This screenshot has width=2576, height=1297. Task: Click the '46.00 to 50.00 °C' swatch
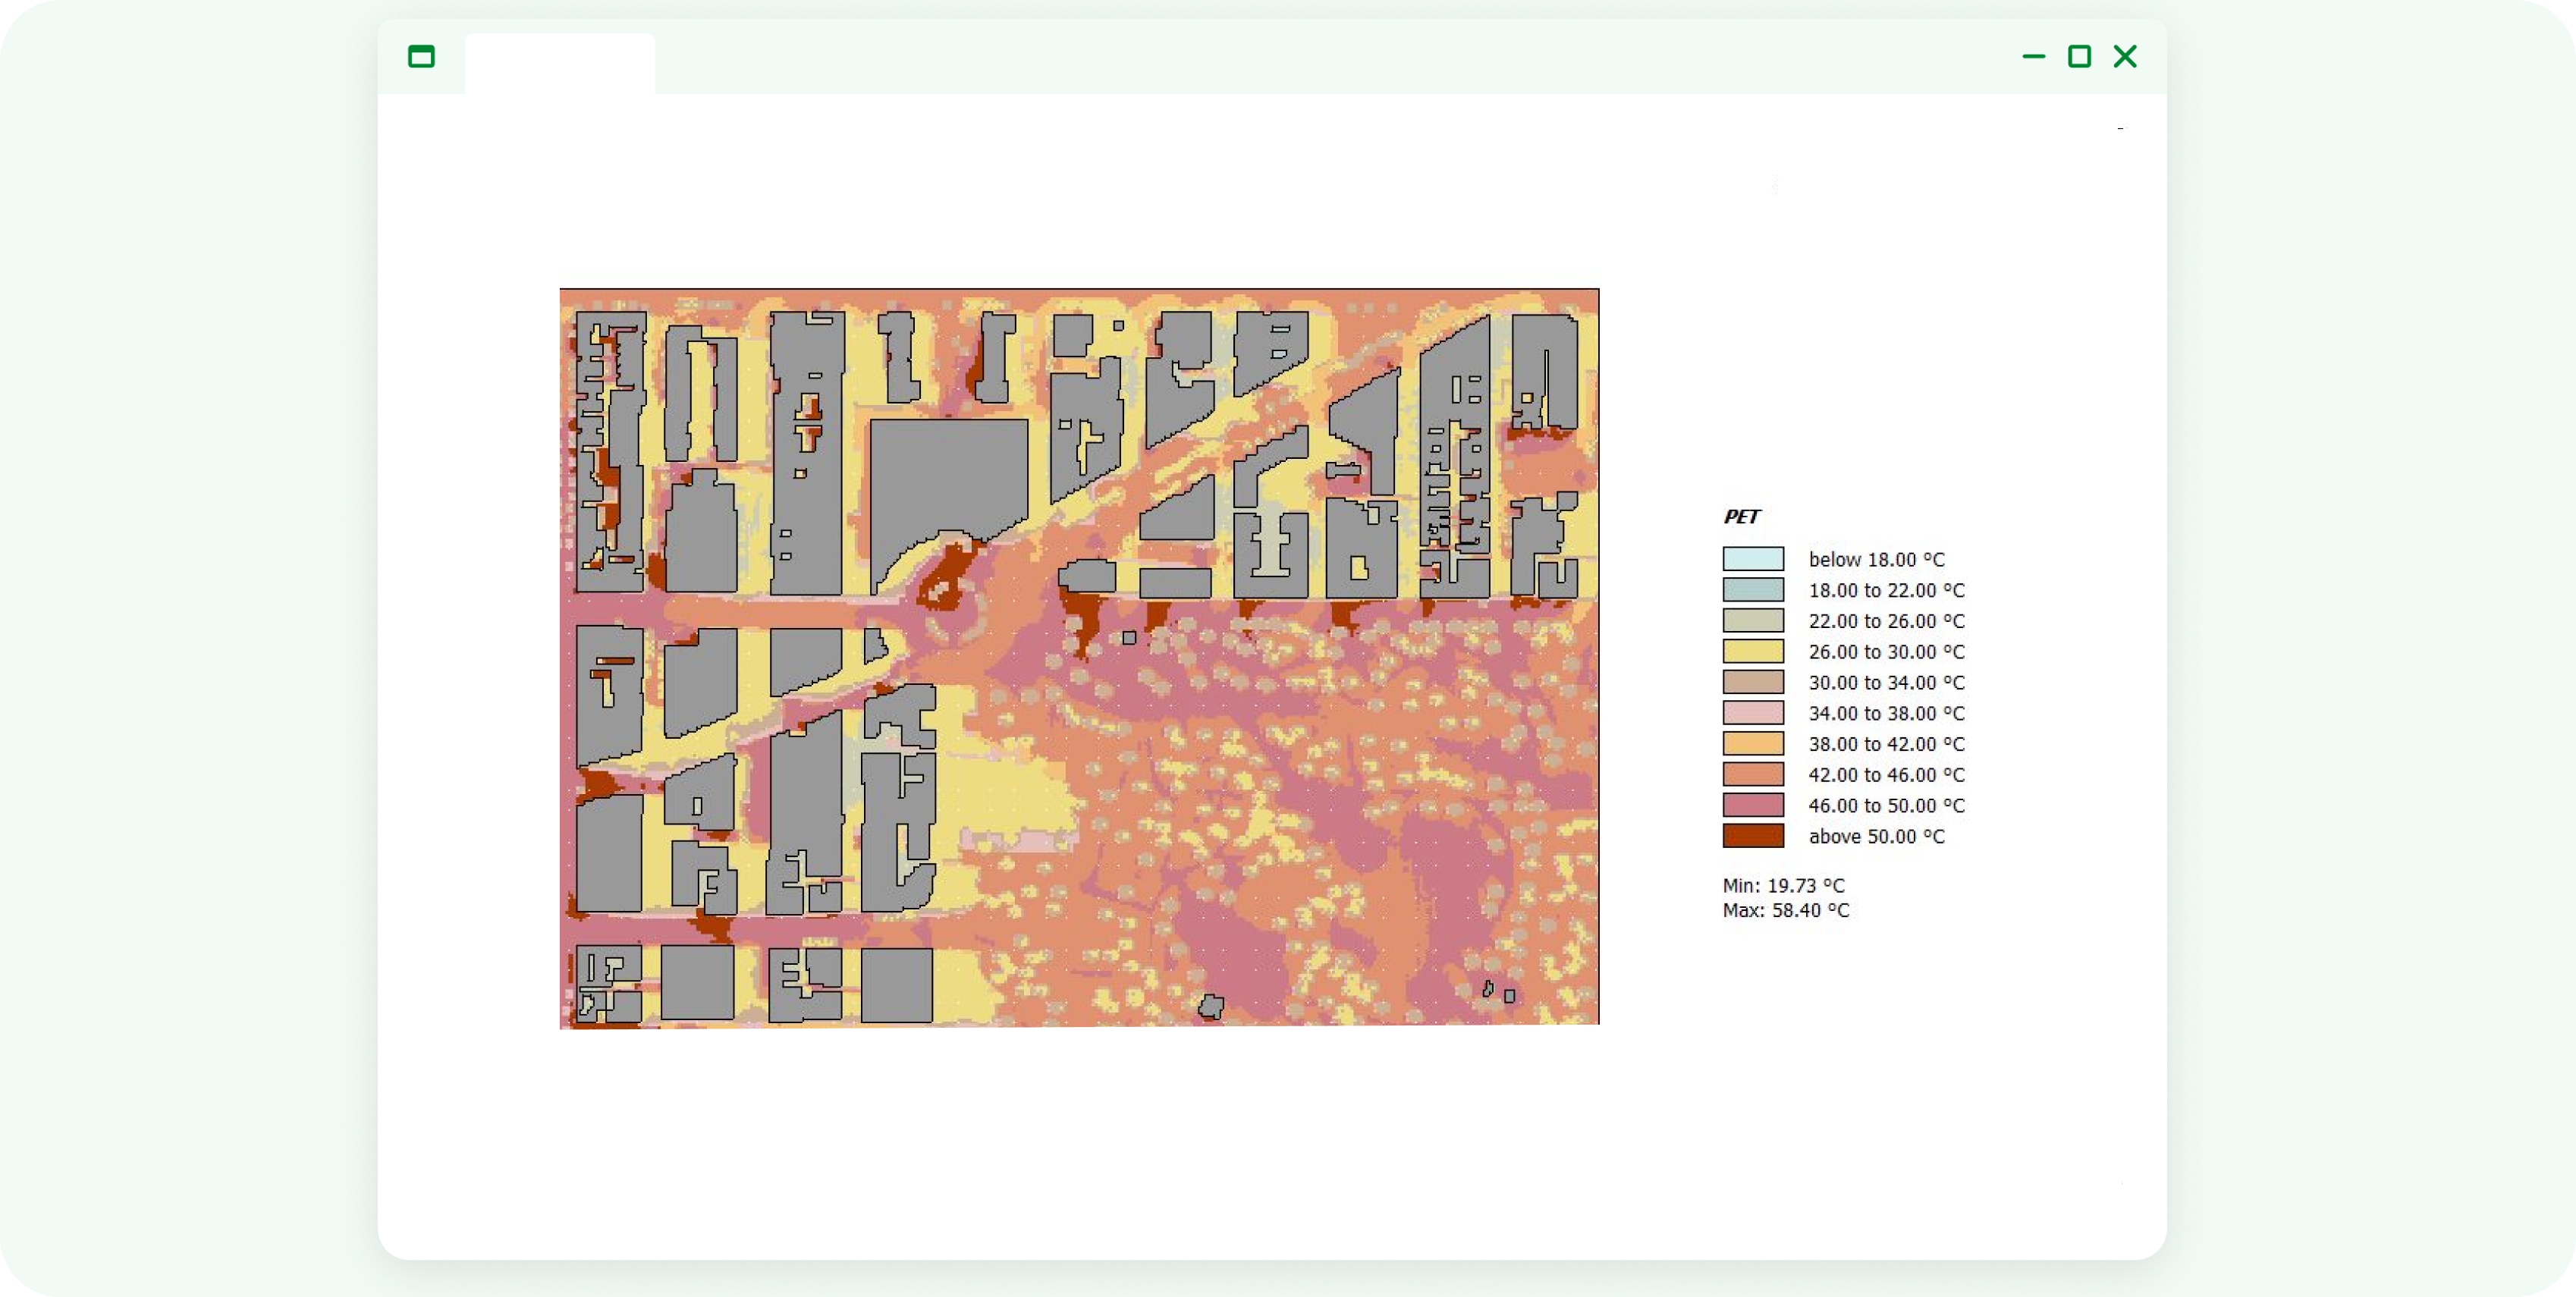pyautogui.click(x=1752, y=805)
